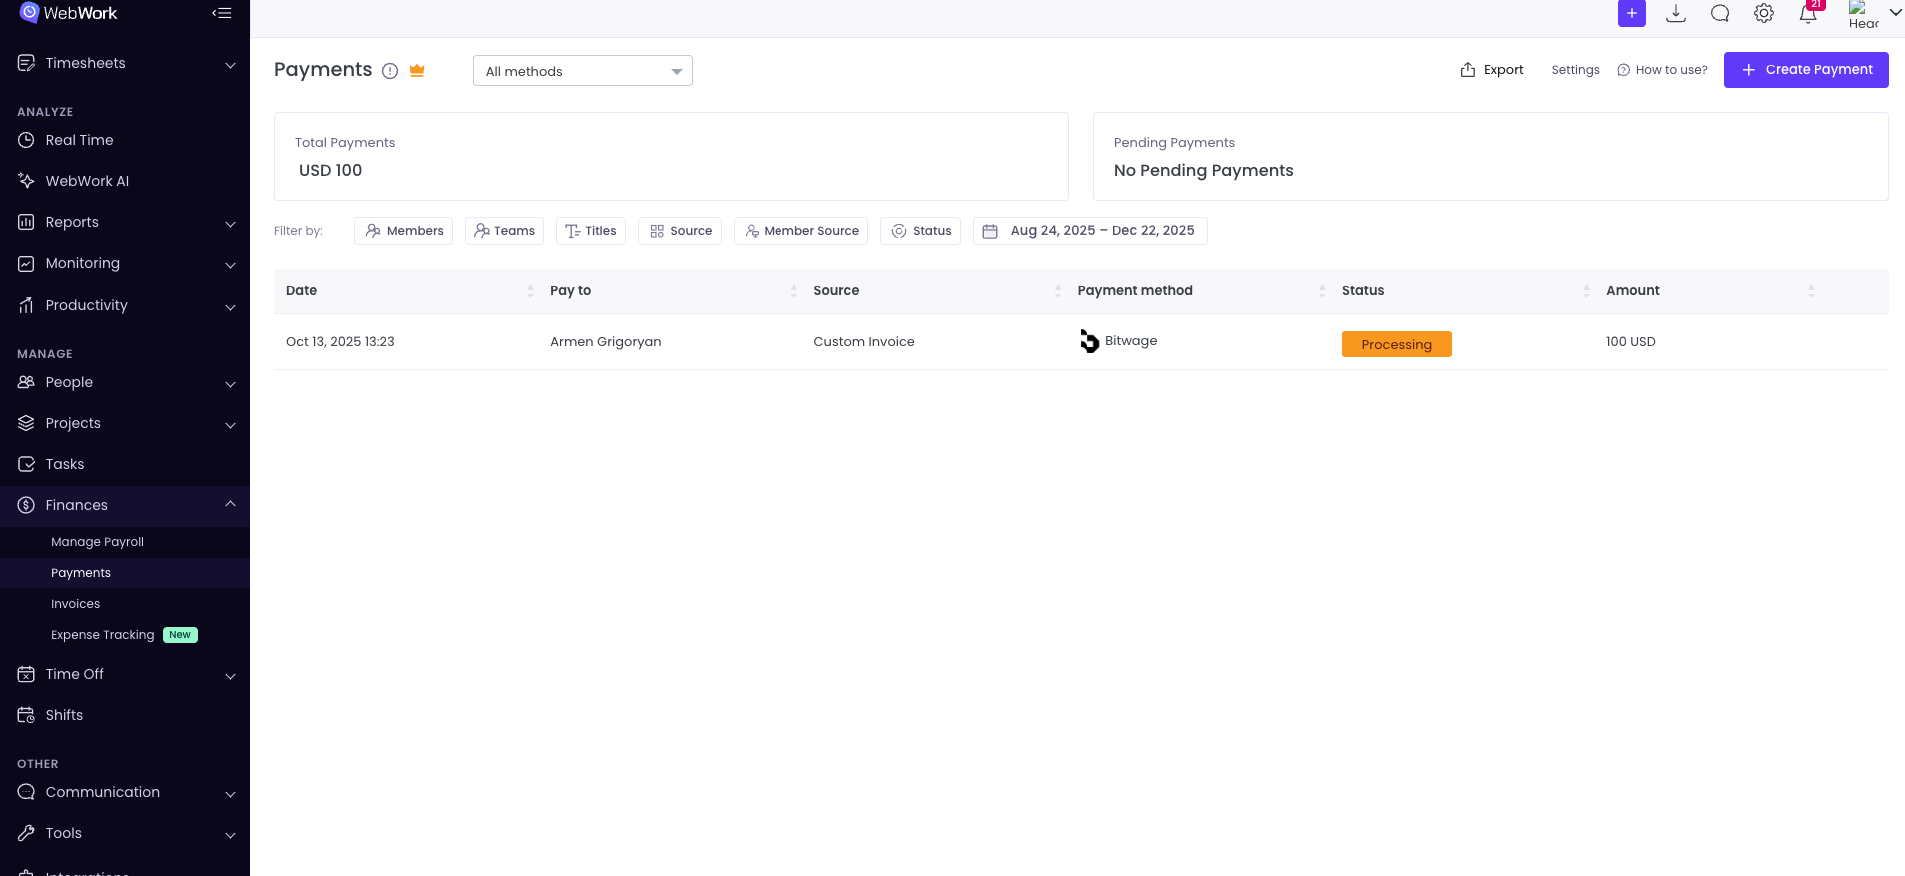Click the notification bell icon
Screen dimensions: 1905x876
[x=1807, y=14]
